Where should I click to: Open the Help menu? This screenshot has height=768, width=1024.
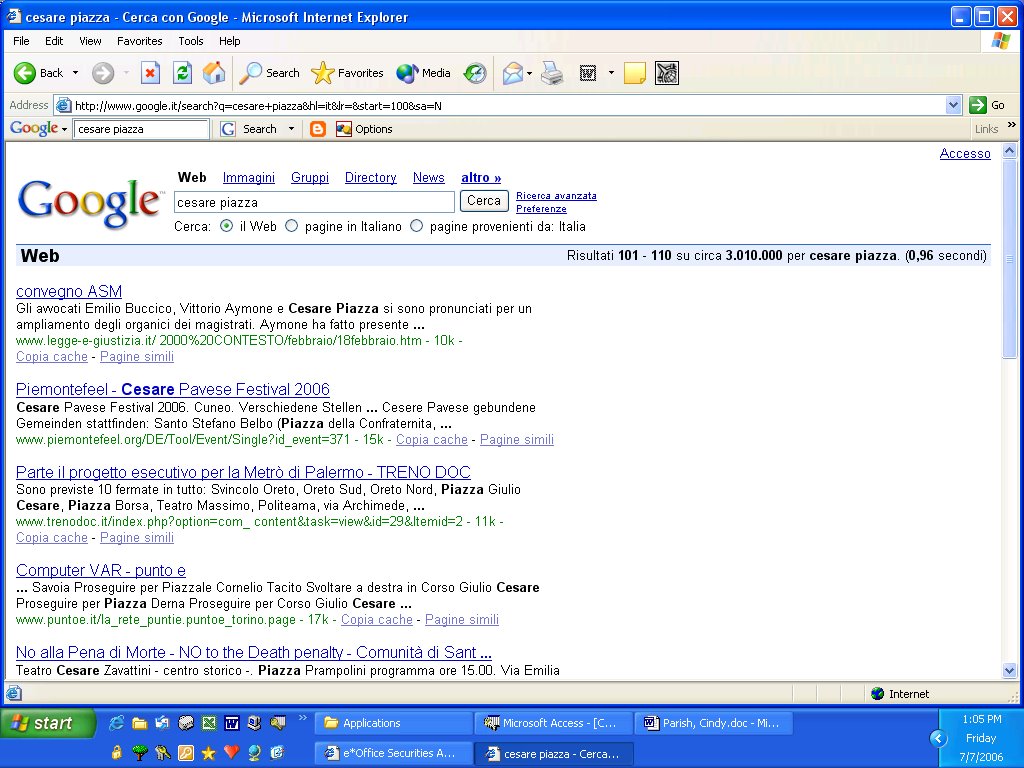(x=229, y=40)
